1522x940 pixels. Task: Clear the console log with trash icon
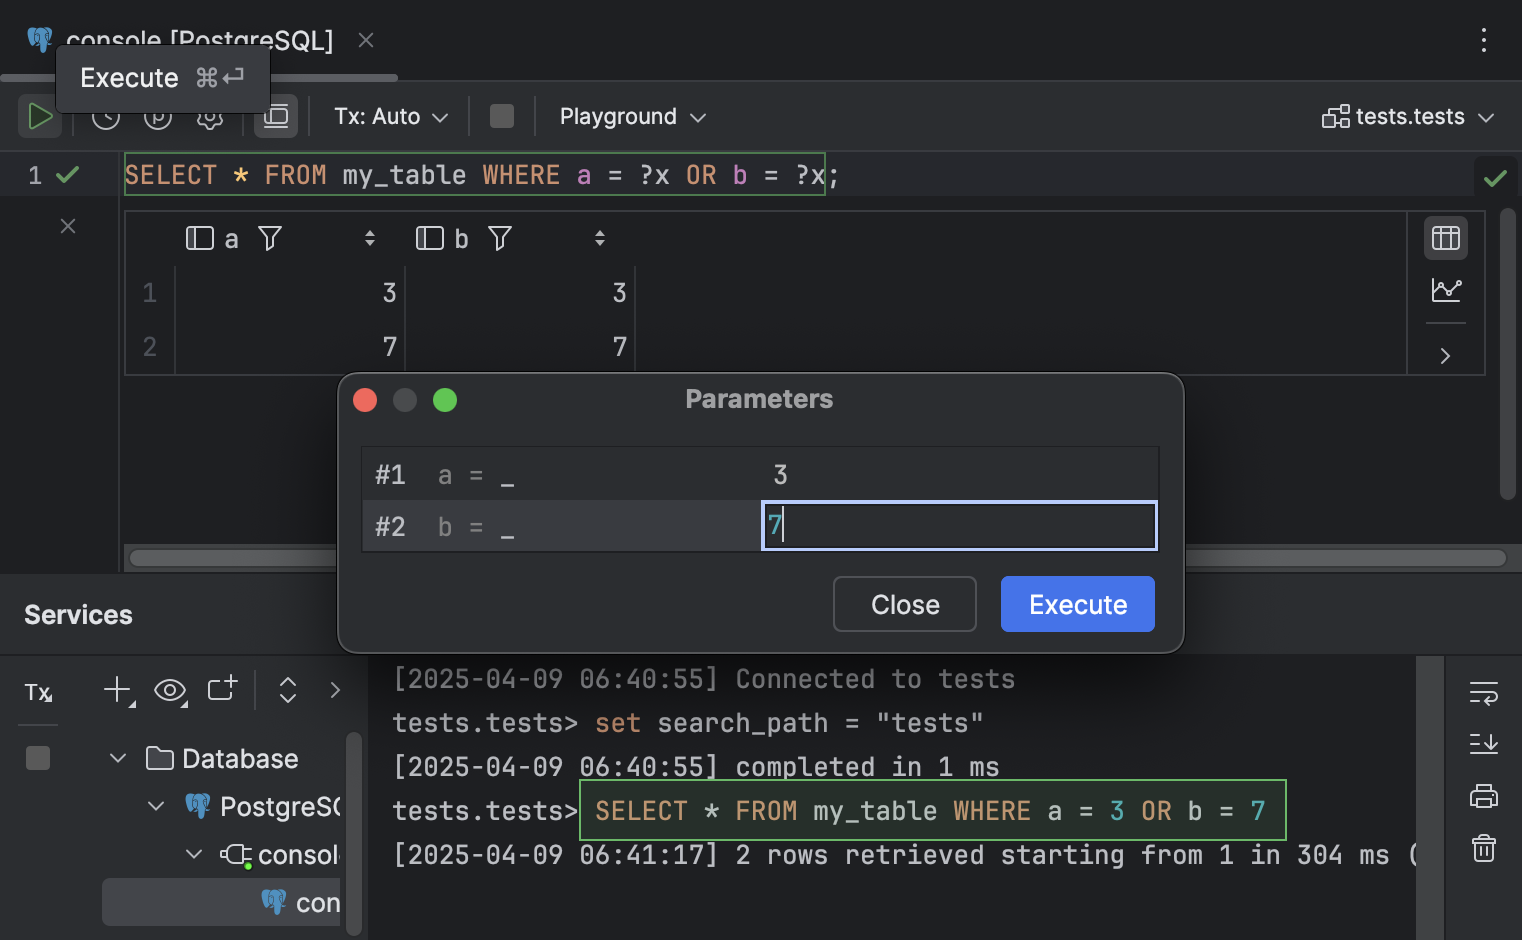[x=1483, y=848]
